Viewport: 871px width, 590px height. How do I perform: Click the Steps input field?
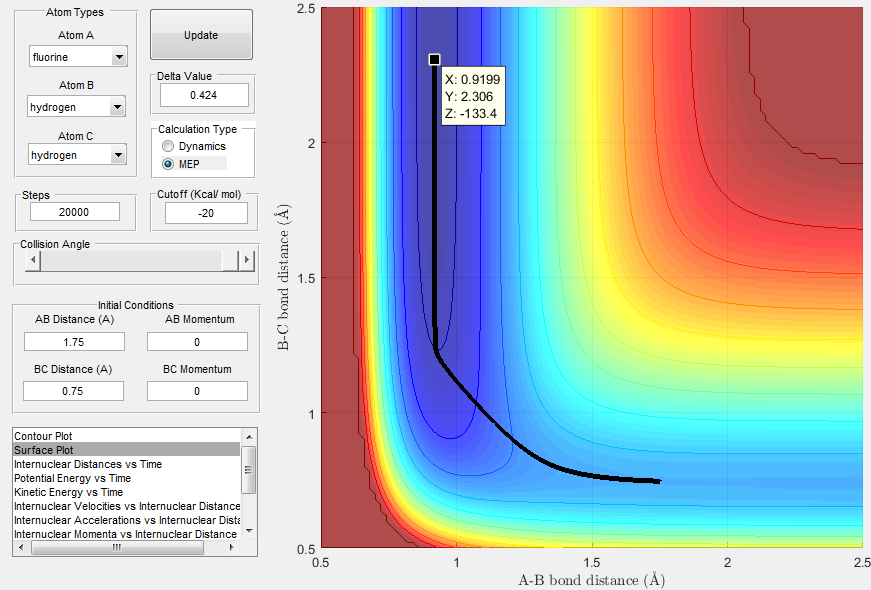(x=74, y=212)
